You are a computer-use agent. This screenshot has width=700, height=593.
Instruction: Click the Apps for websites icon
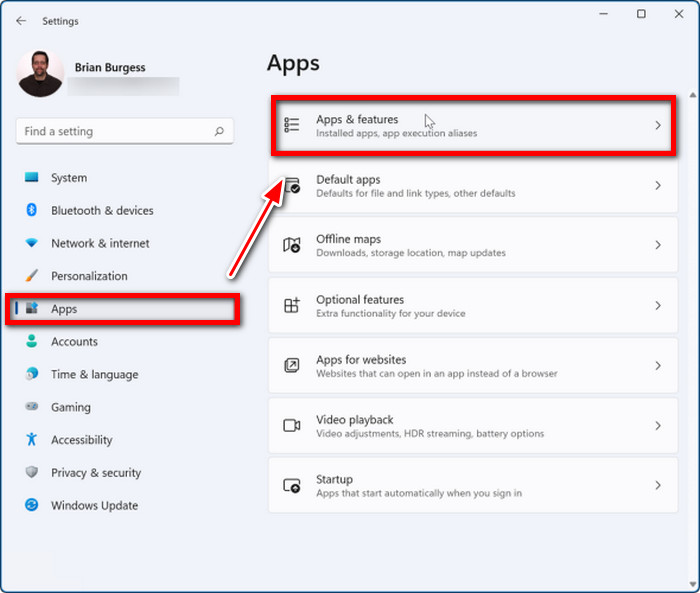click(x=292, y=366)
